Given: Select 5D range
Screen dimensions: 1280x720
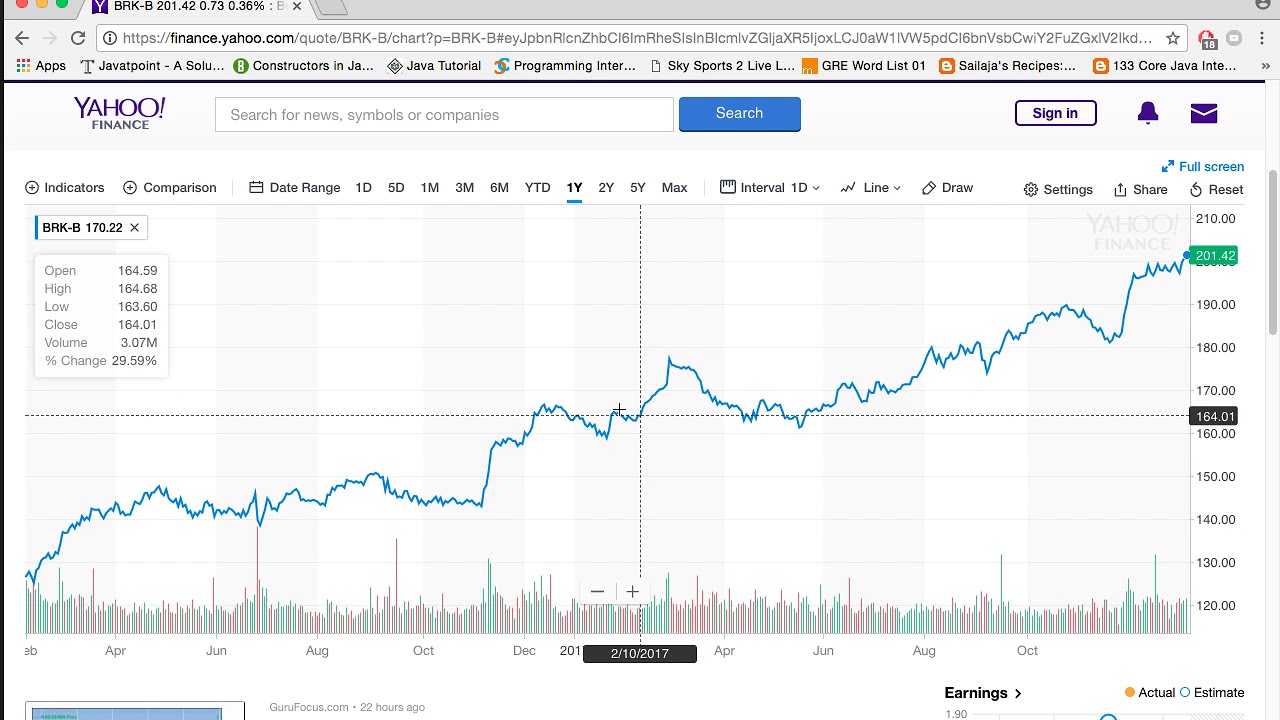Looking at the screenshot, I should click(396, 188).
